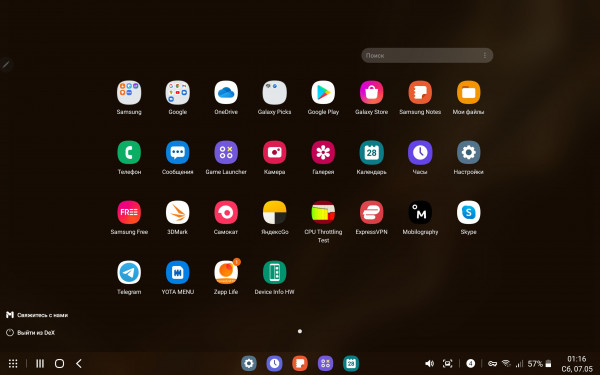Open Мои файлы file manager

pos(468,93)
